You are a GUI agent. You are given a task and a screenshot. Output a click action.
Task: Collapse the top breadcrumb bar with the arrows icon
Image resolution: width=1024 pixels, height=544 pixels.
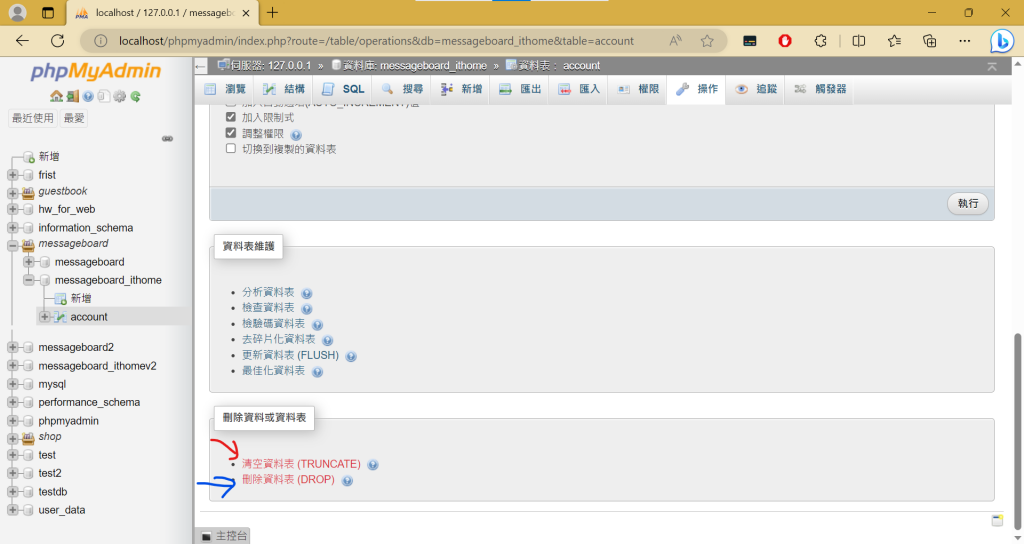pos(992,66)
